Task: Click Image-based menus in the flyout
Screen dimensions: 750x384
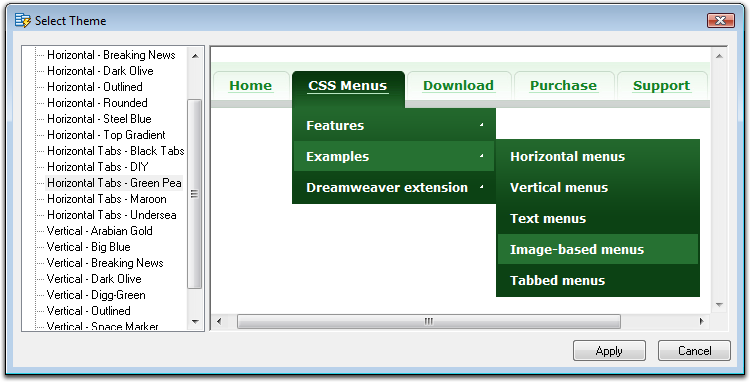Action: pyautogui.click(x=598, y=249)
